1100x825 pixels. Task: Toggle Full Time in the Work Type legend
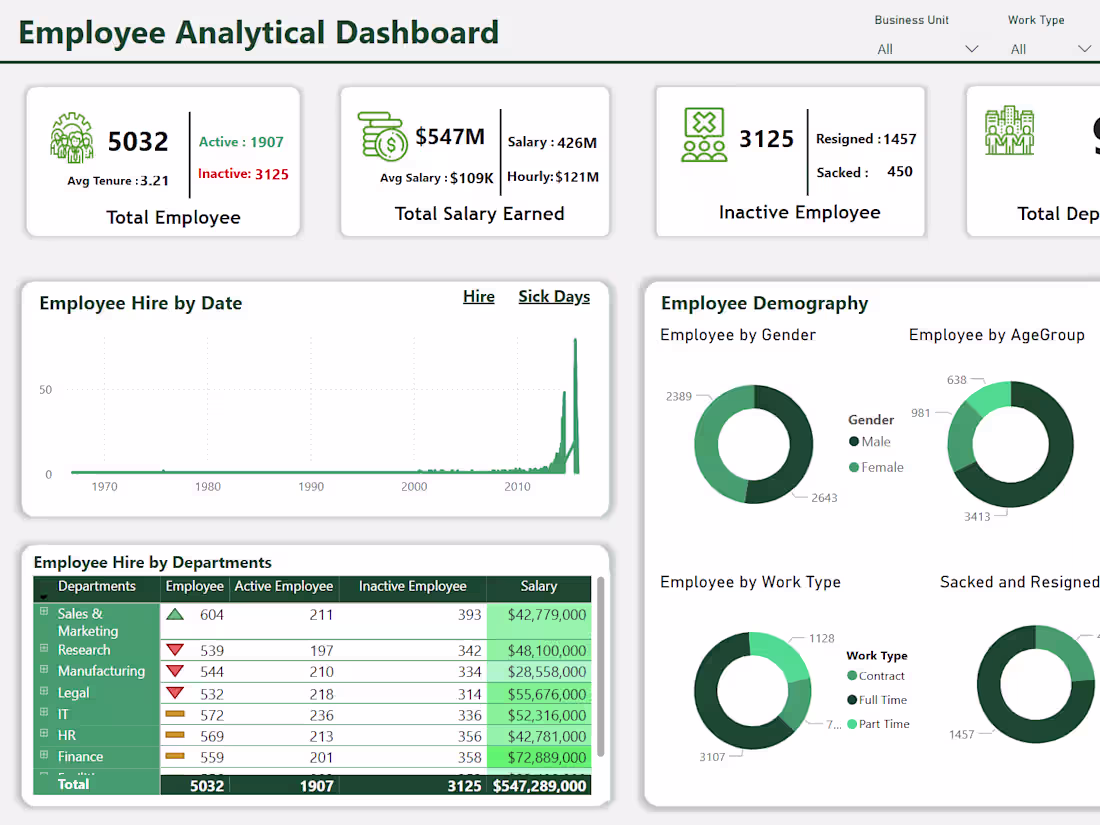point(877,700)
